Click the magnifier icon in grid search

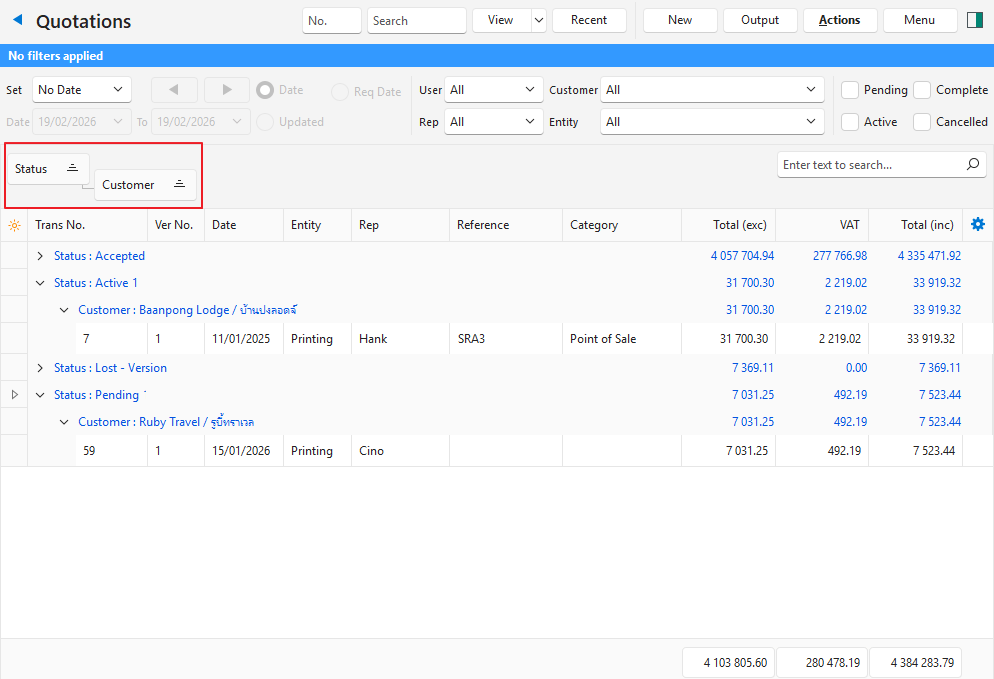(972, 165)
